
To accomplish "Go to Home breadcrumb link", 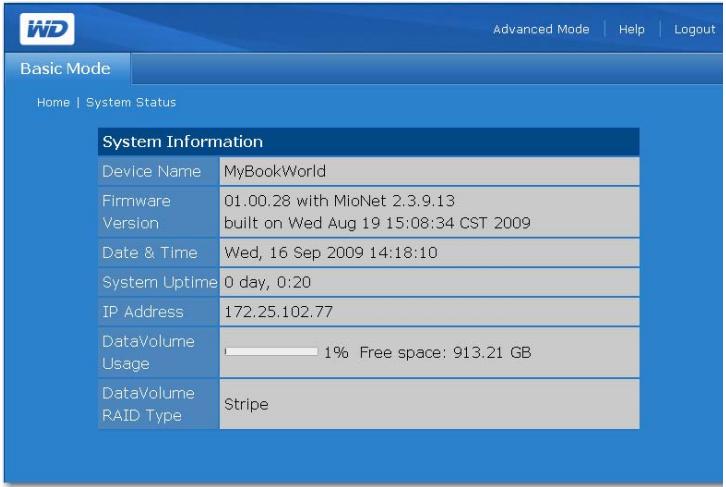I will click(53, 102).
